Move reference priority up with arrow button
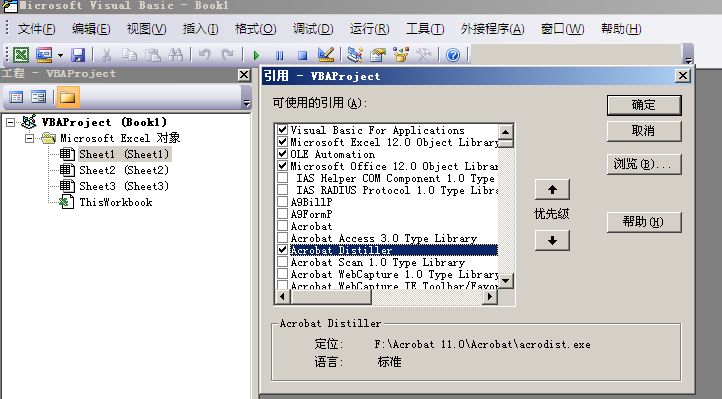The height and width of the screenshot is (399, 722). click(552, 190)
